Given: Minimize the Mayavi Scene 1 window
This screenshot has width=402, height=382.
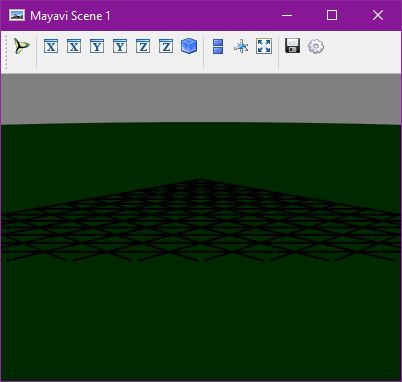Looking at the screenshot, I should [x=287, y=15].
